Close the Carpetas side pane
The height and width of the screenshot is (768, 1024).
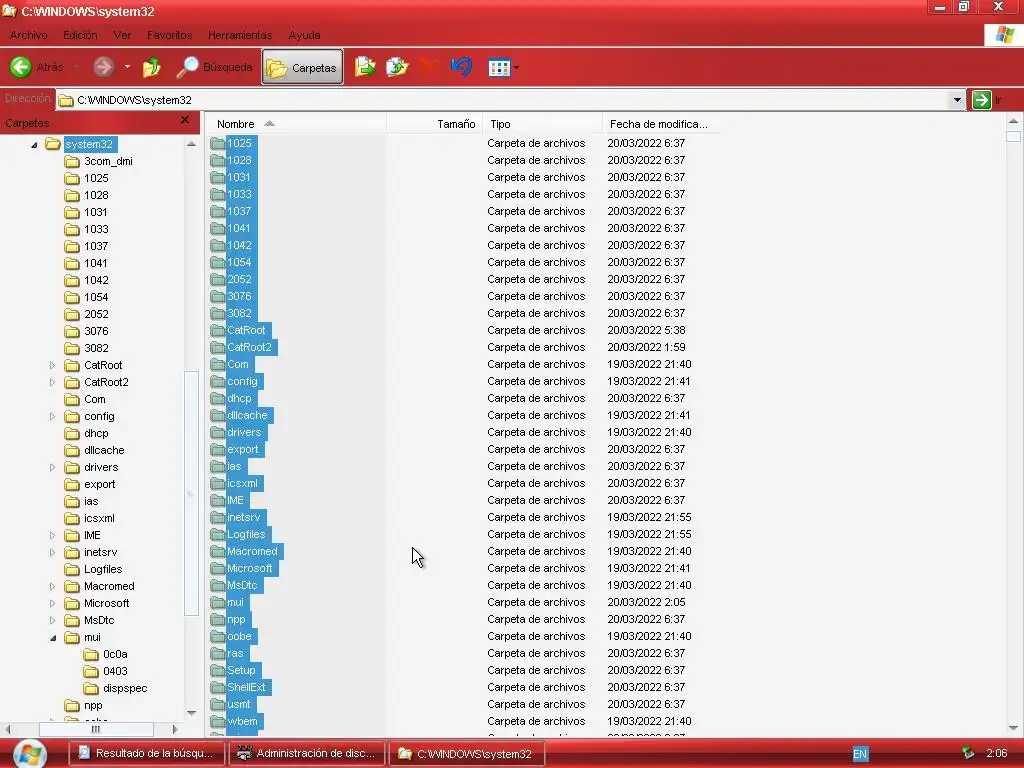click(185, 120)
